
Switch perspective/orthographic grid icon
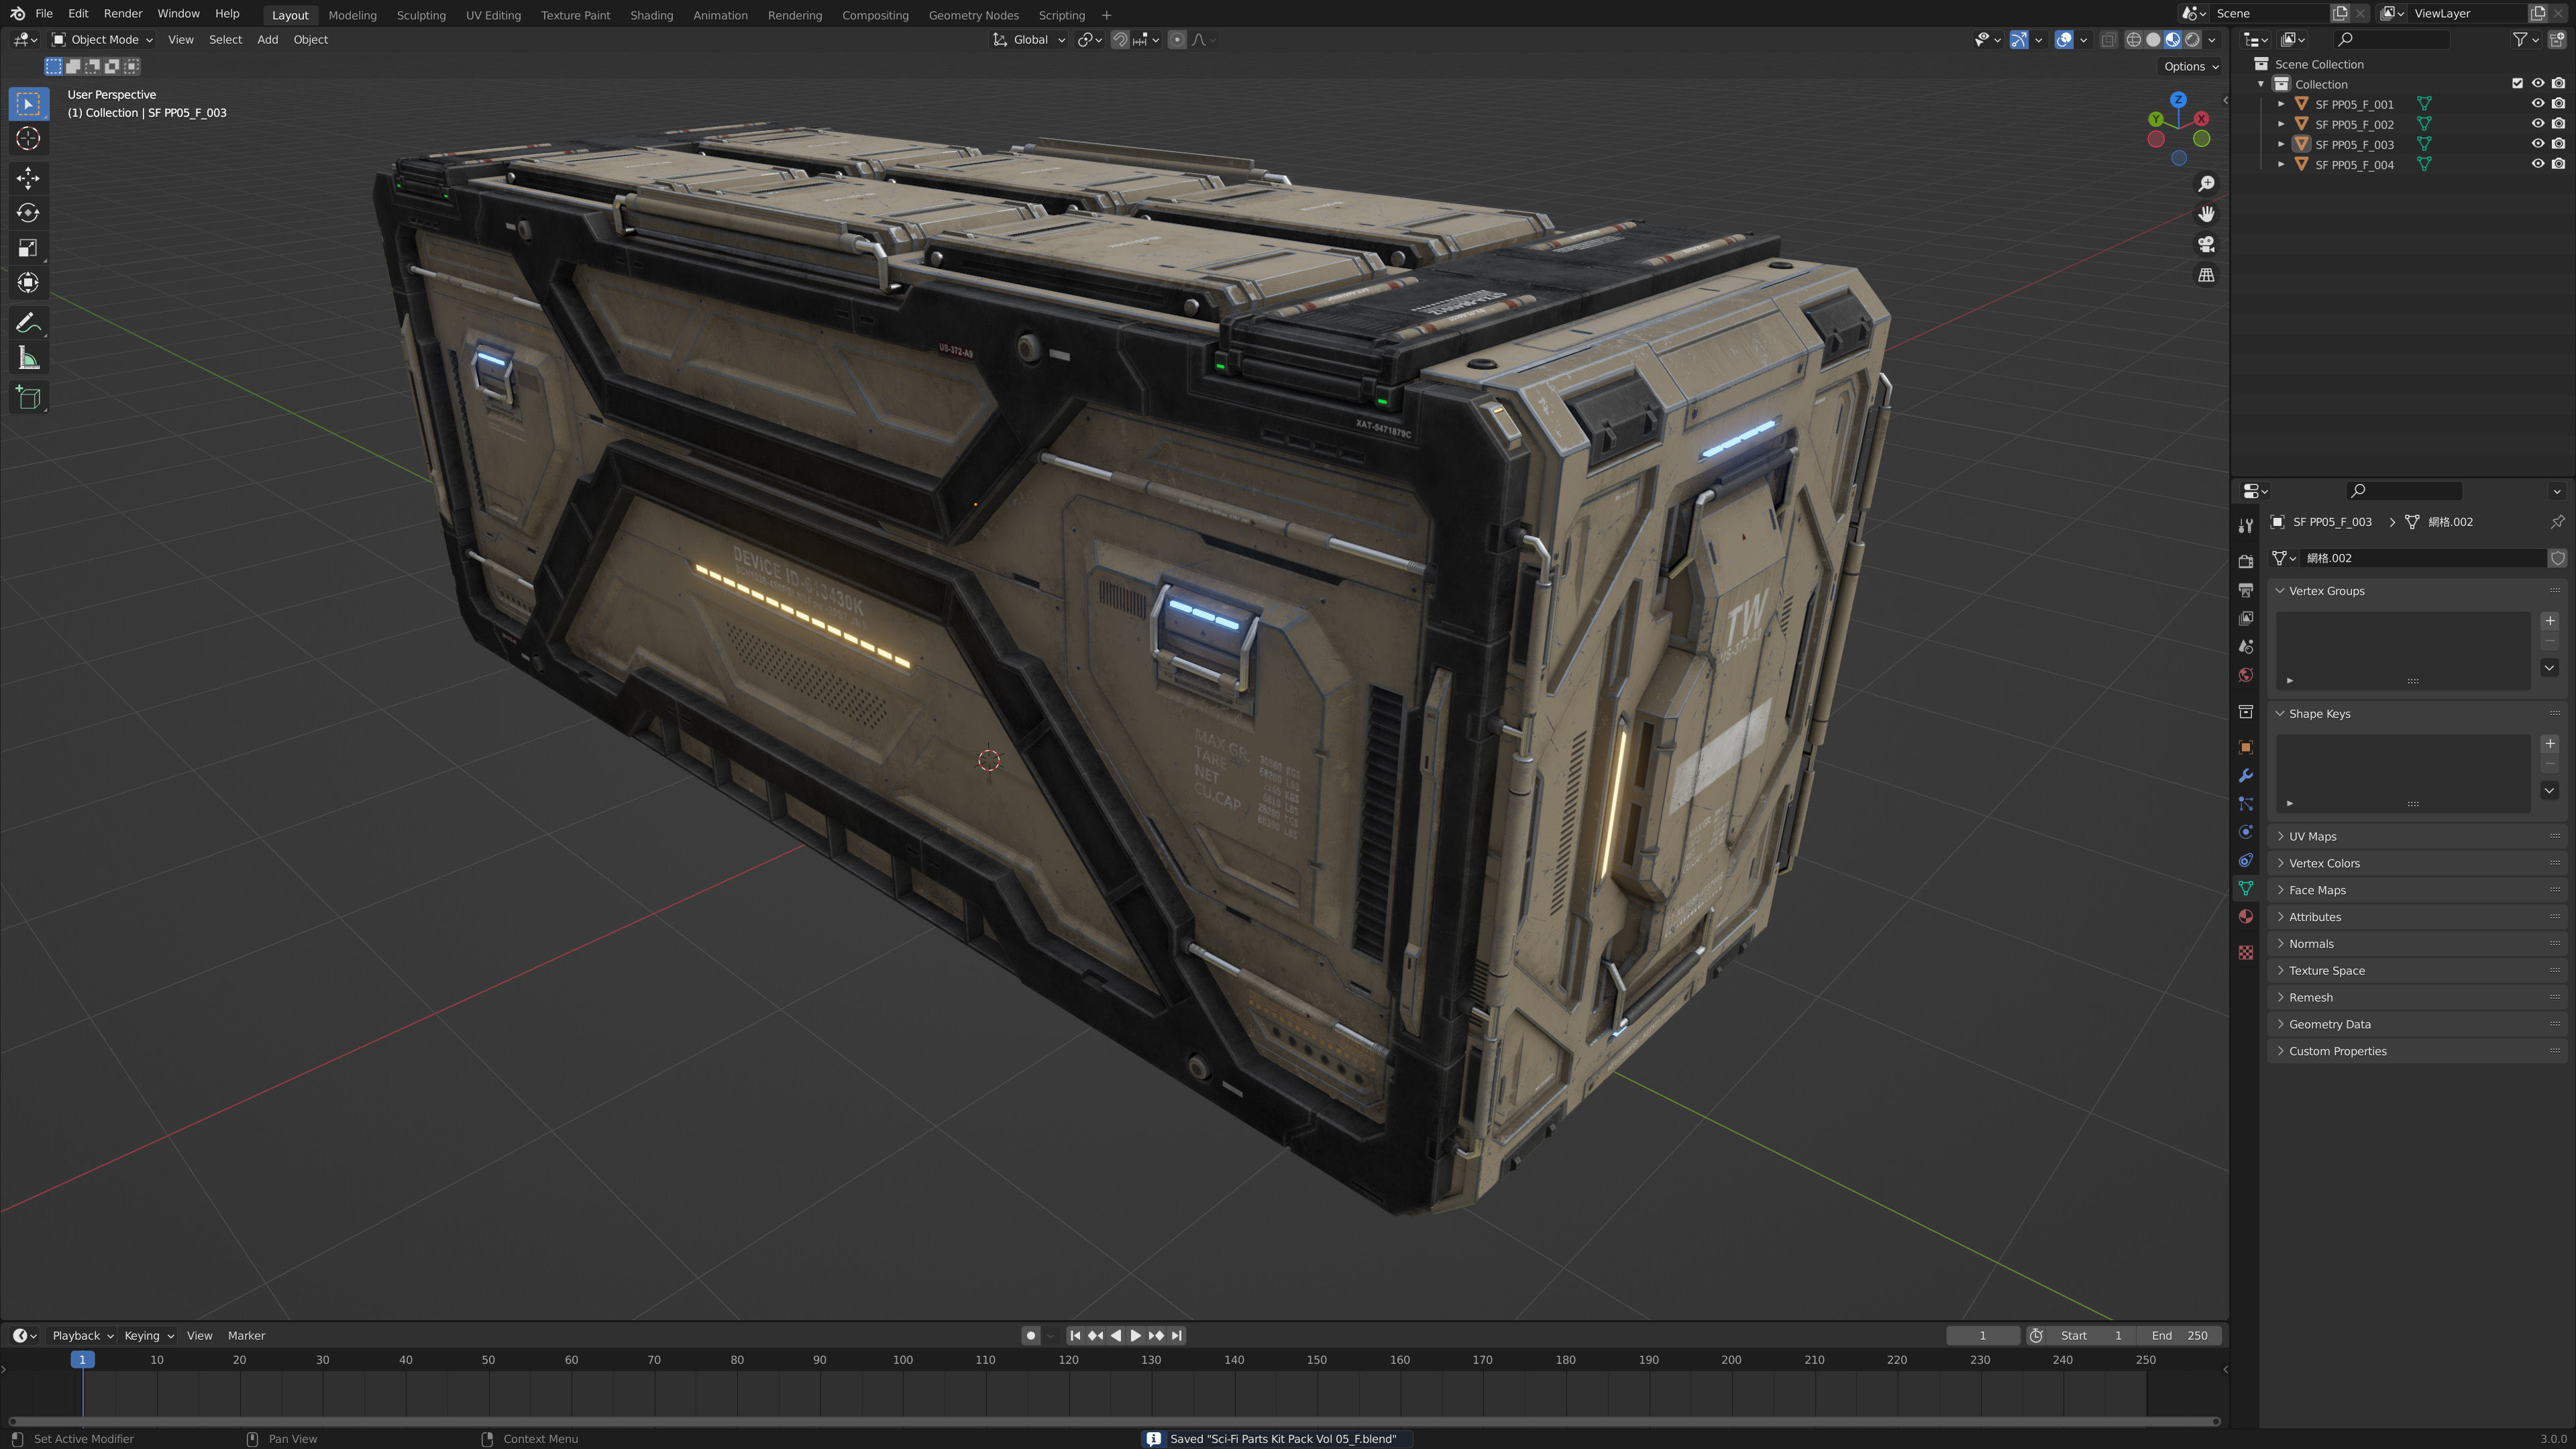2206,275
